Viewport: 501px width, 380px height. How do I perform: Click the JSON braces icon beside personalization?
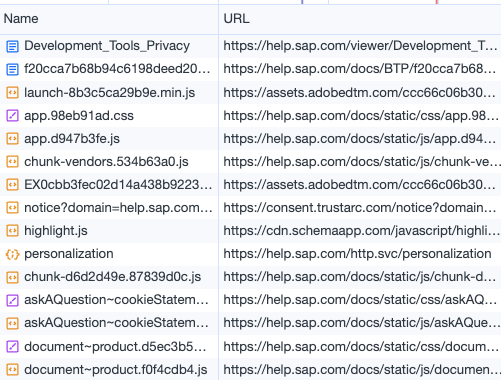tap(12, 254)
